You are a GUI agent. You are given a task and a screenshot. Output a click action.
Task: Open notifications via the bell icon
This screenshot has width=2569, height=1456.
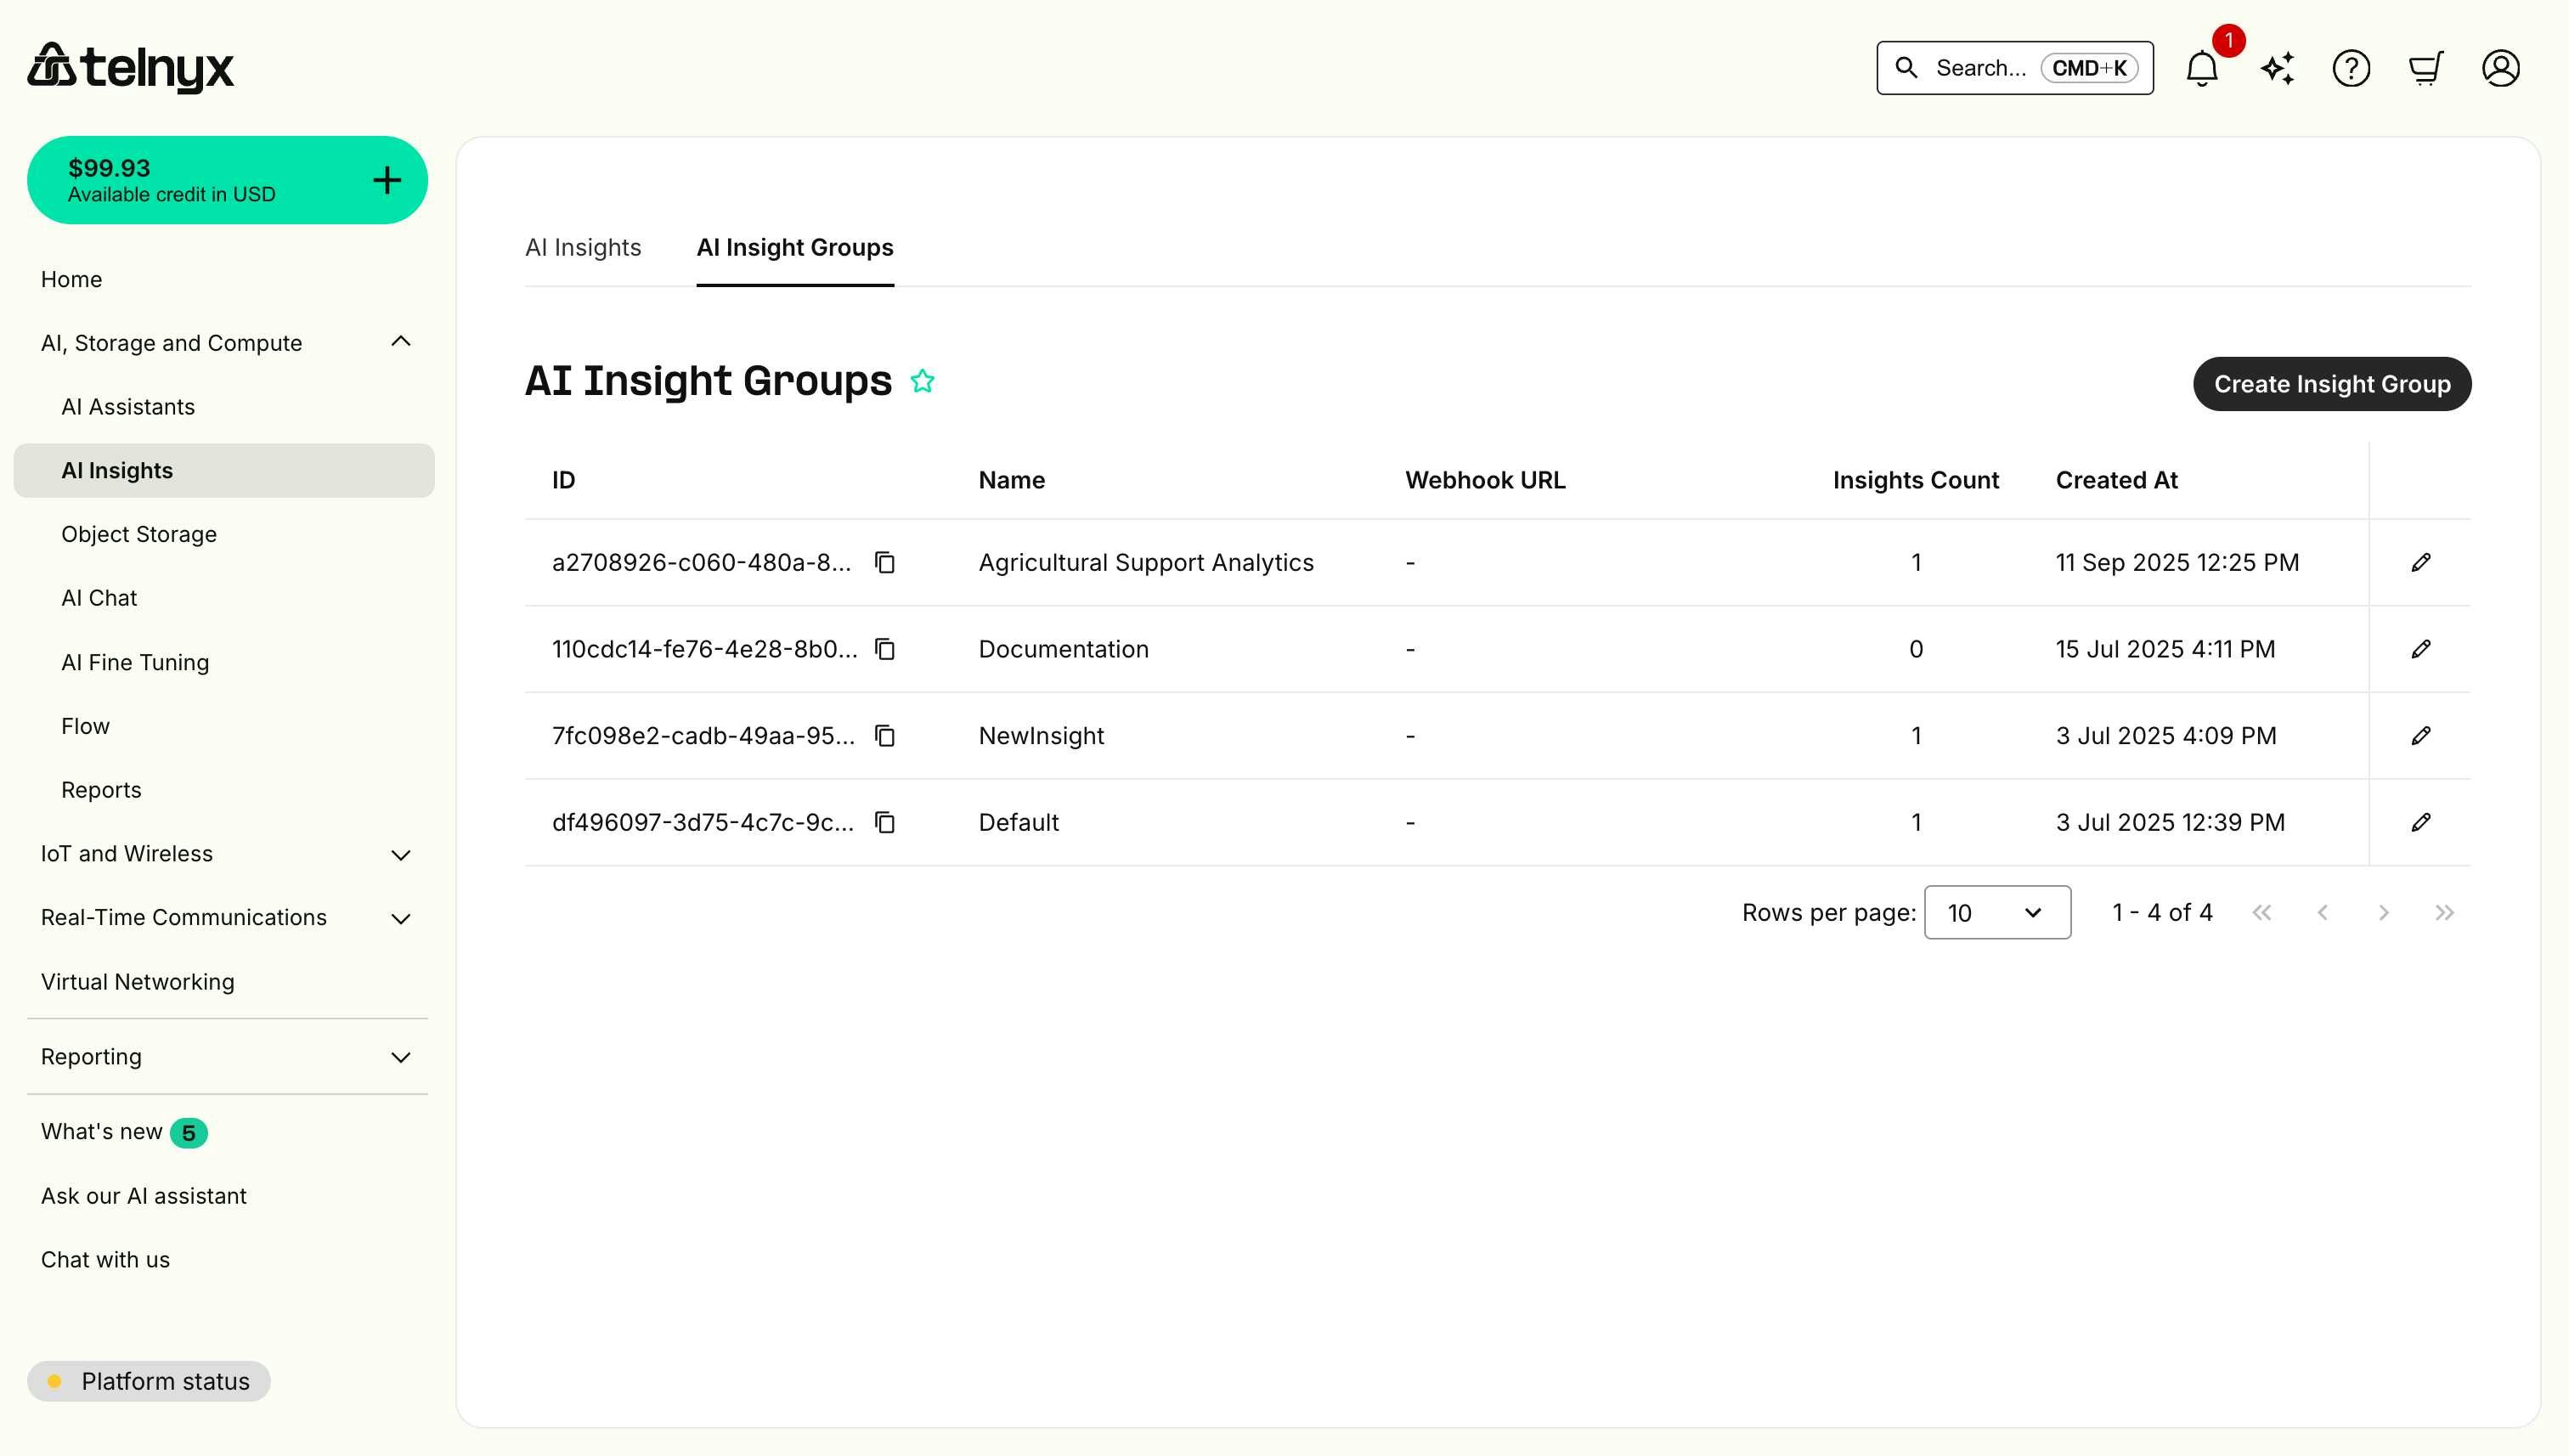[2201, 67]
